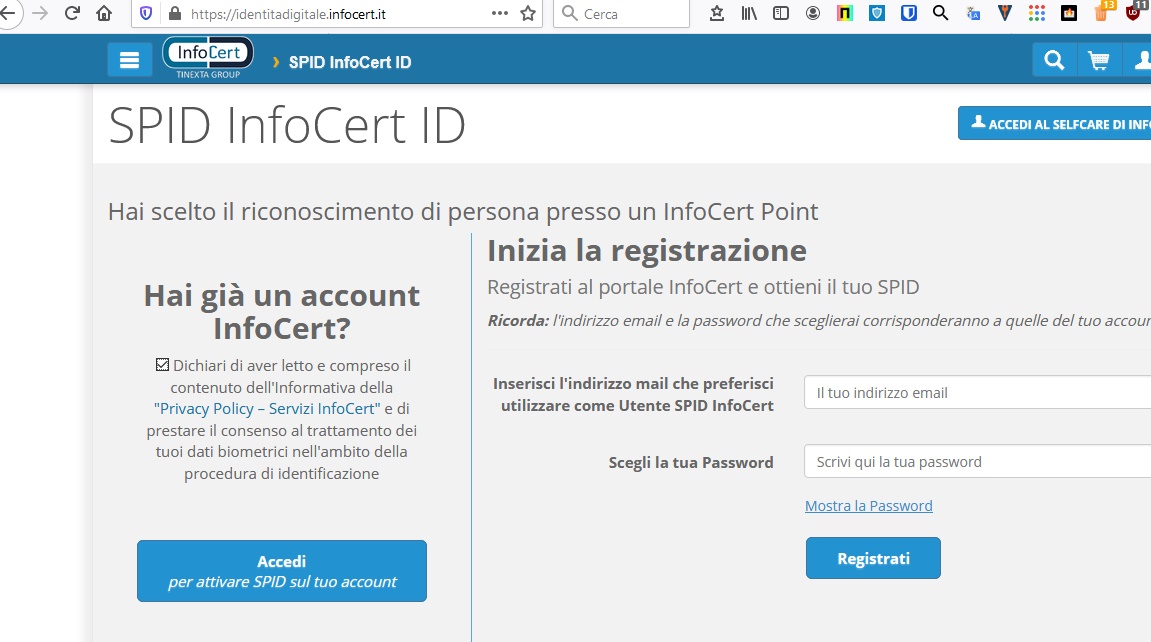Reload the current page
Image resolution: width=1151 pixels, height=642 pixels.
pyautogui.click(x=72, y=13)
